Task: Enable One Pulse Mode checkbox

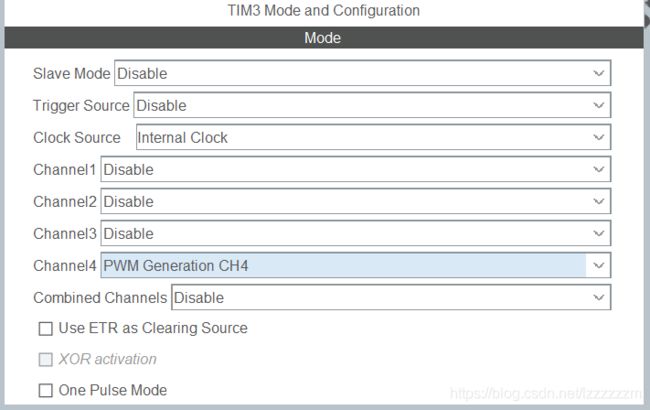Action: tap(45, 391)
